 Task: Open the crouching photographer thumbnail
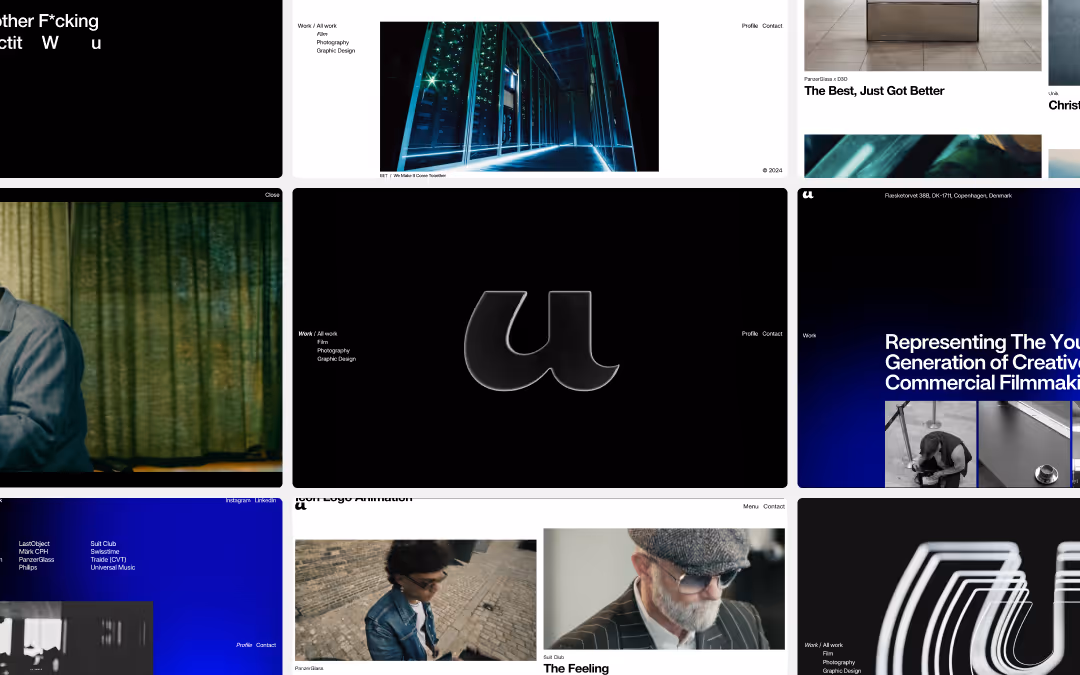(x=931, y=444)
